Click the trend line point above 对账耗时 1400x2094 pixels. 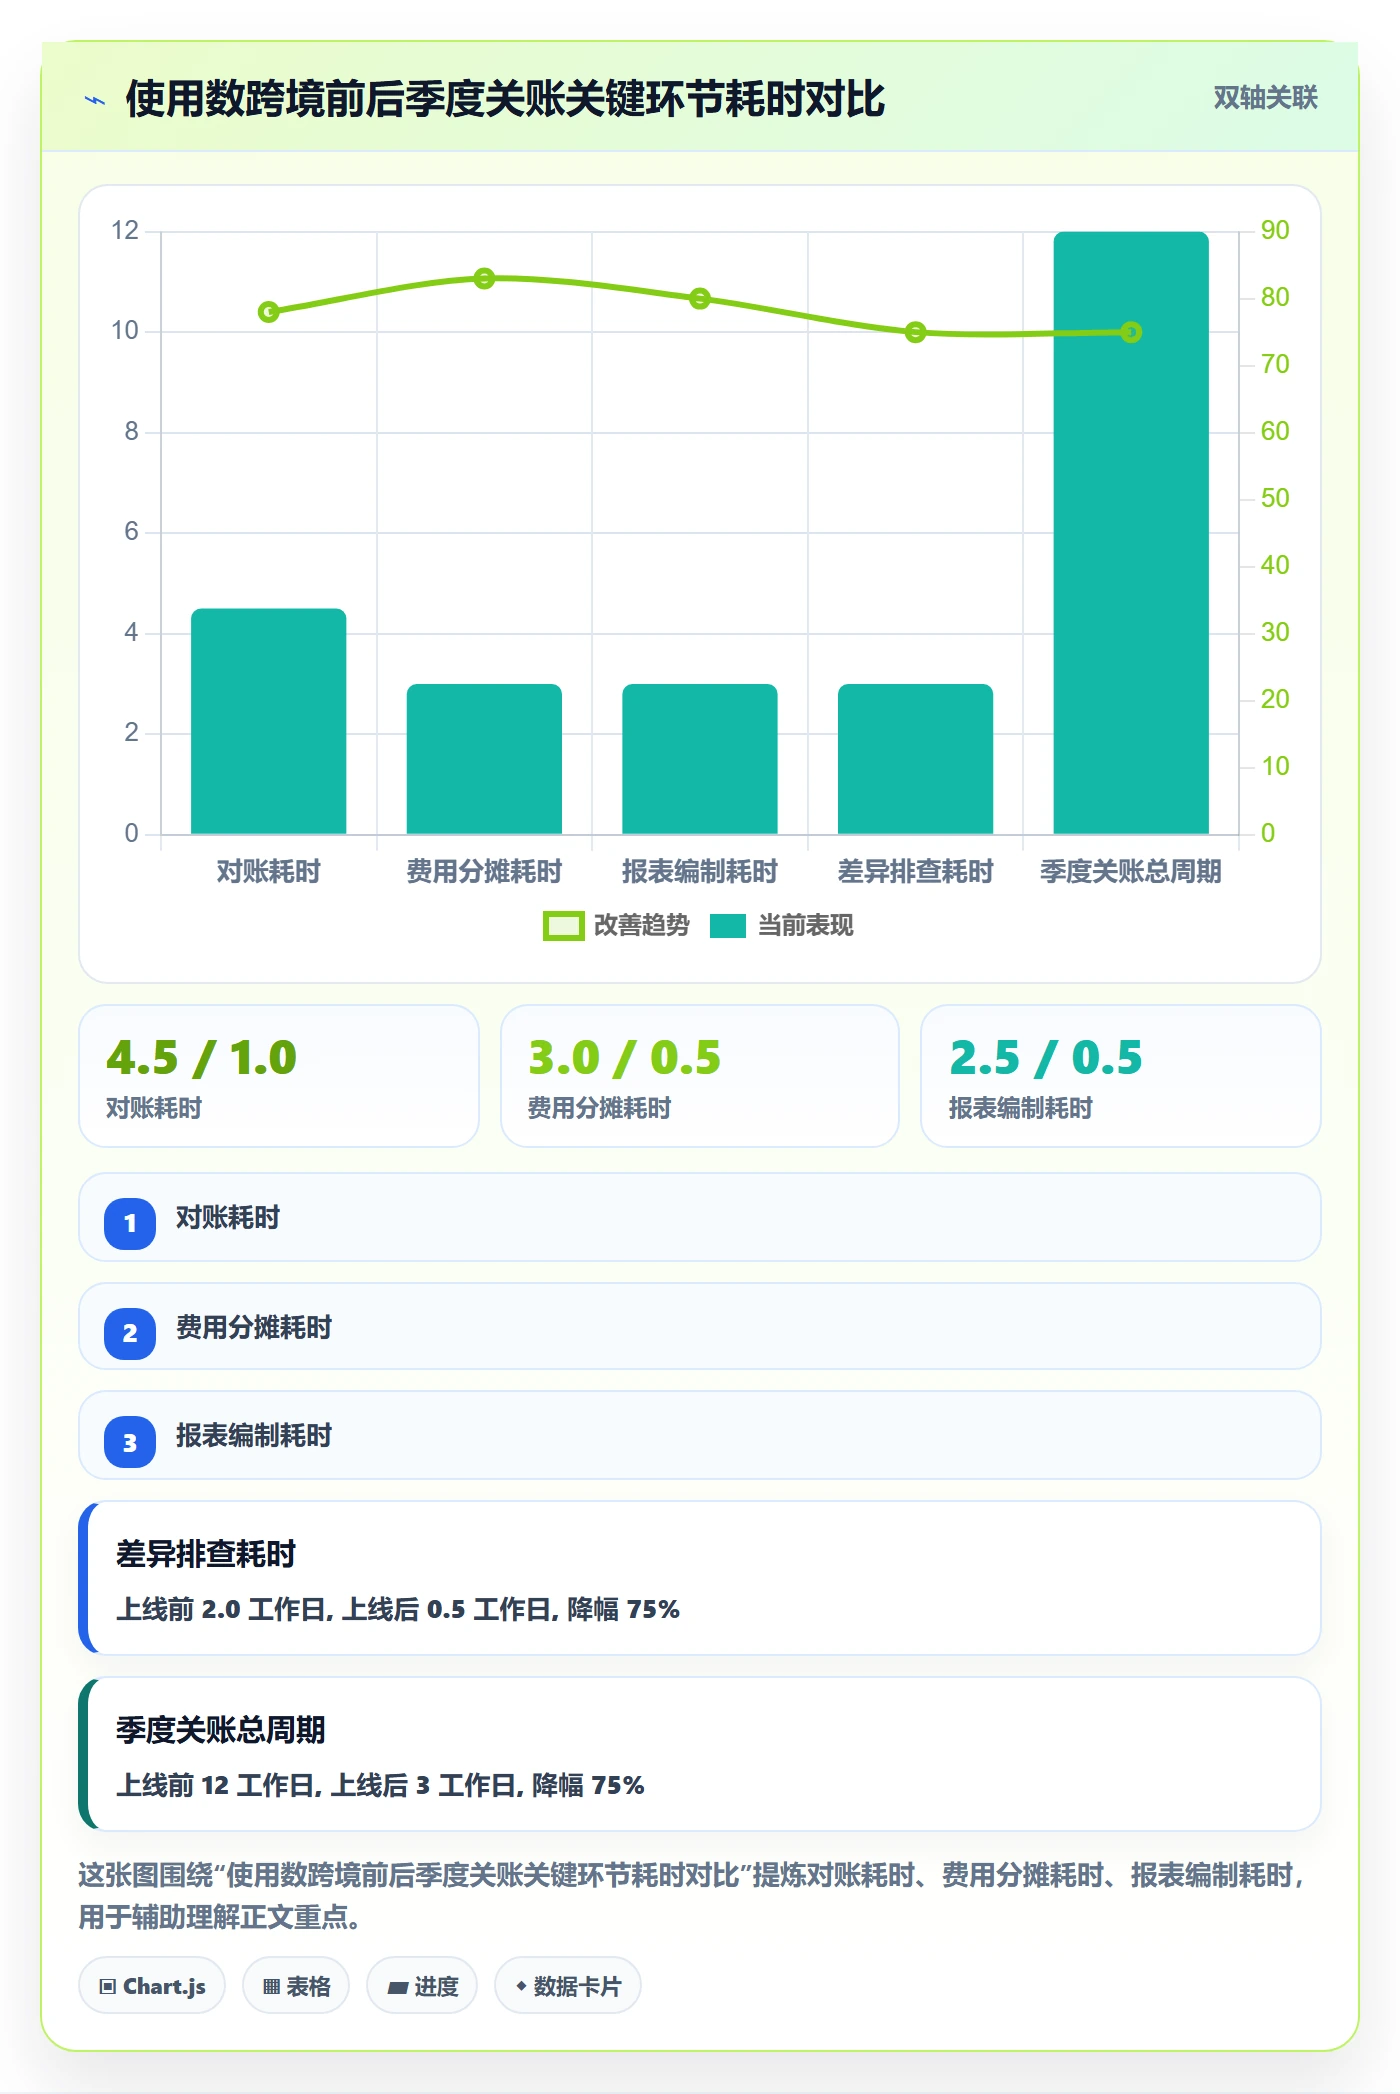pyautogui.click(x=268, y=312)
